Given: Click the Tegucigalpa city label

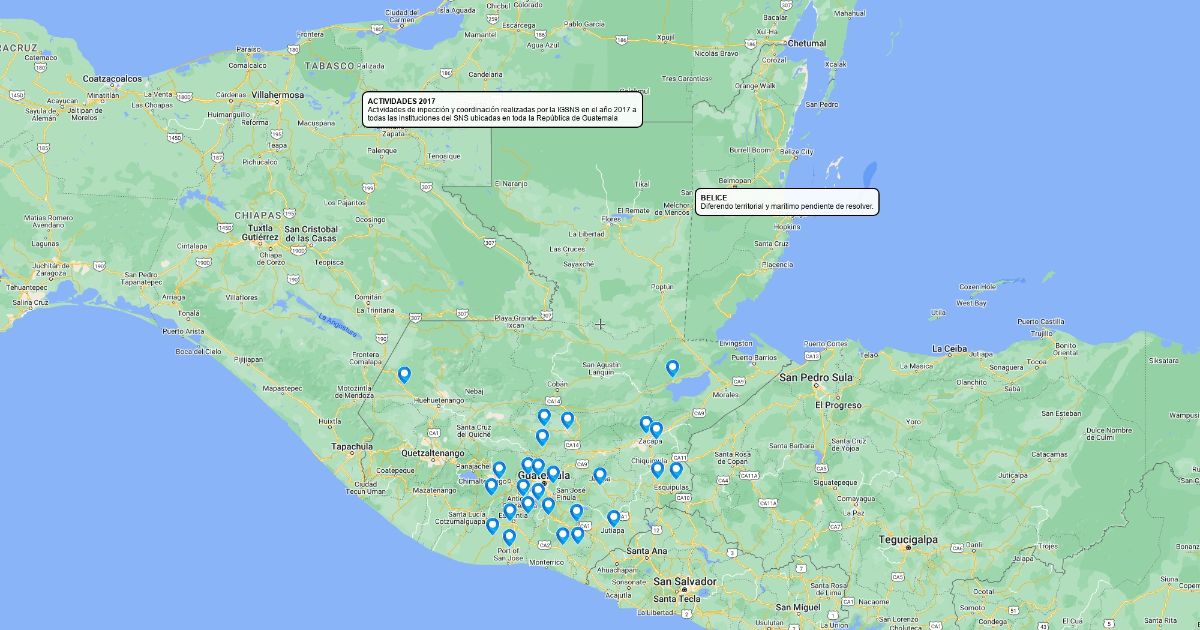Looking at the screenshot, I should (907, 538).
